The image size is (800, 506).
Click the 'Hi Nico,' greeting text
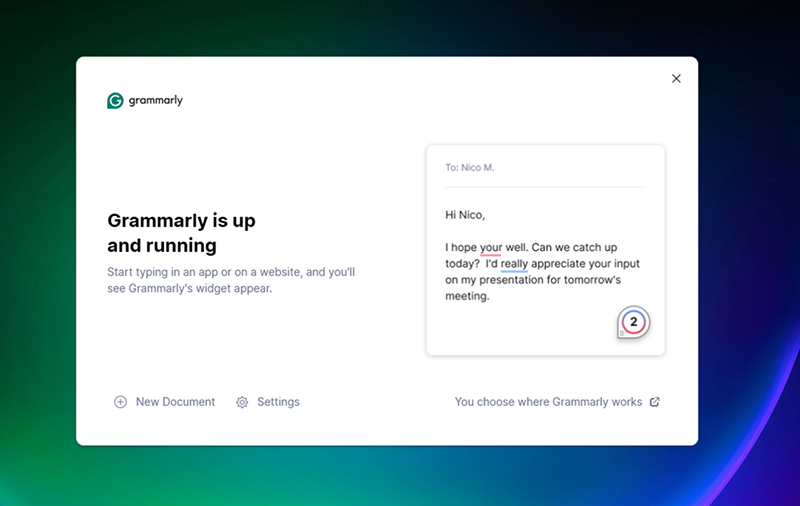[x=465, y=215]
